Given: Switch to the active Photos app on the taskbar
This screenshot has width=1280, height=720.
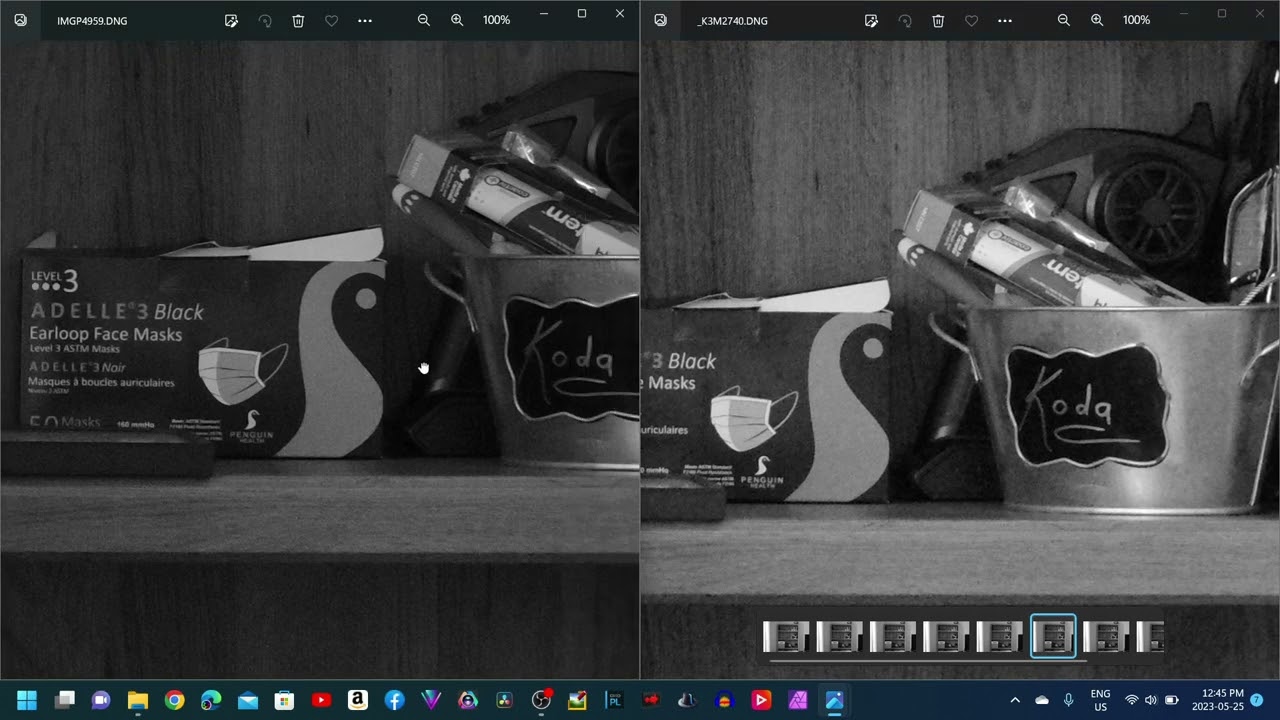Looking at the screenshot, I should click(834, 700).
